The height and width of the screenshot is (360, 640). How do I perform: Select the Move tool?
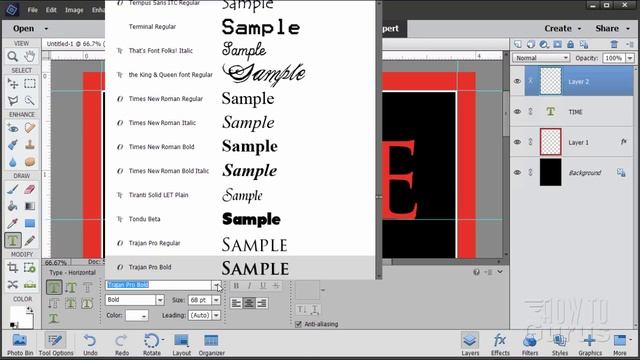(x=13, y=84)
